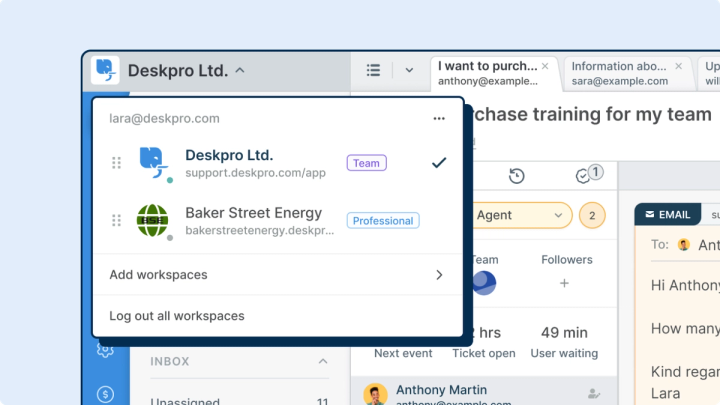The height and width of the screenshot is (405, 720).
Task: Open the billing dollar icon in sidebar
Action: [105, 394]
